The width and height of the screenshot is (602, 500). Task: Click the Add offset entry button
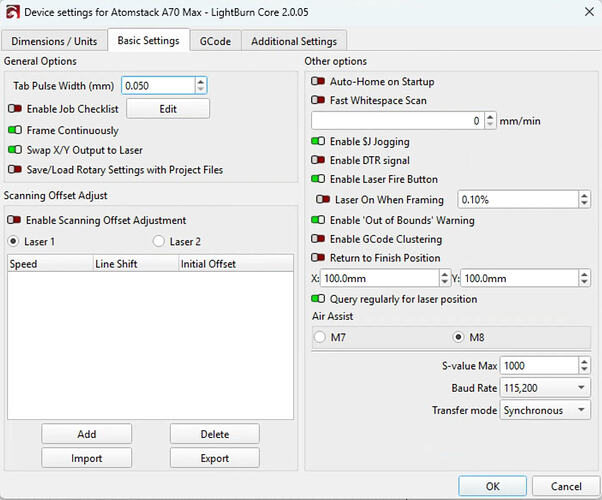tap(87, 434)
